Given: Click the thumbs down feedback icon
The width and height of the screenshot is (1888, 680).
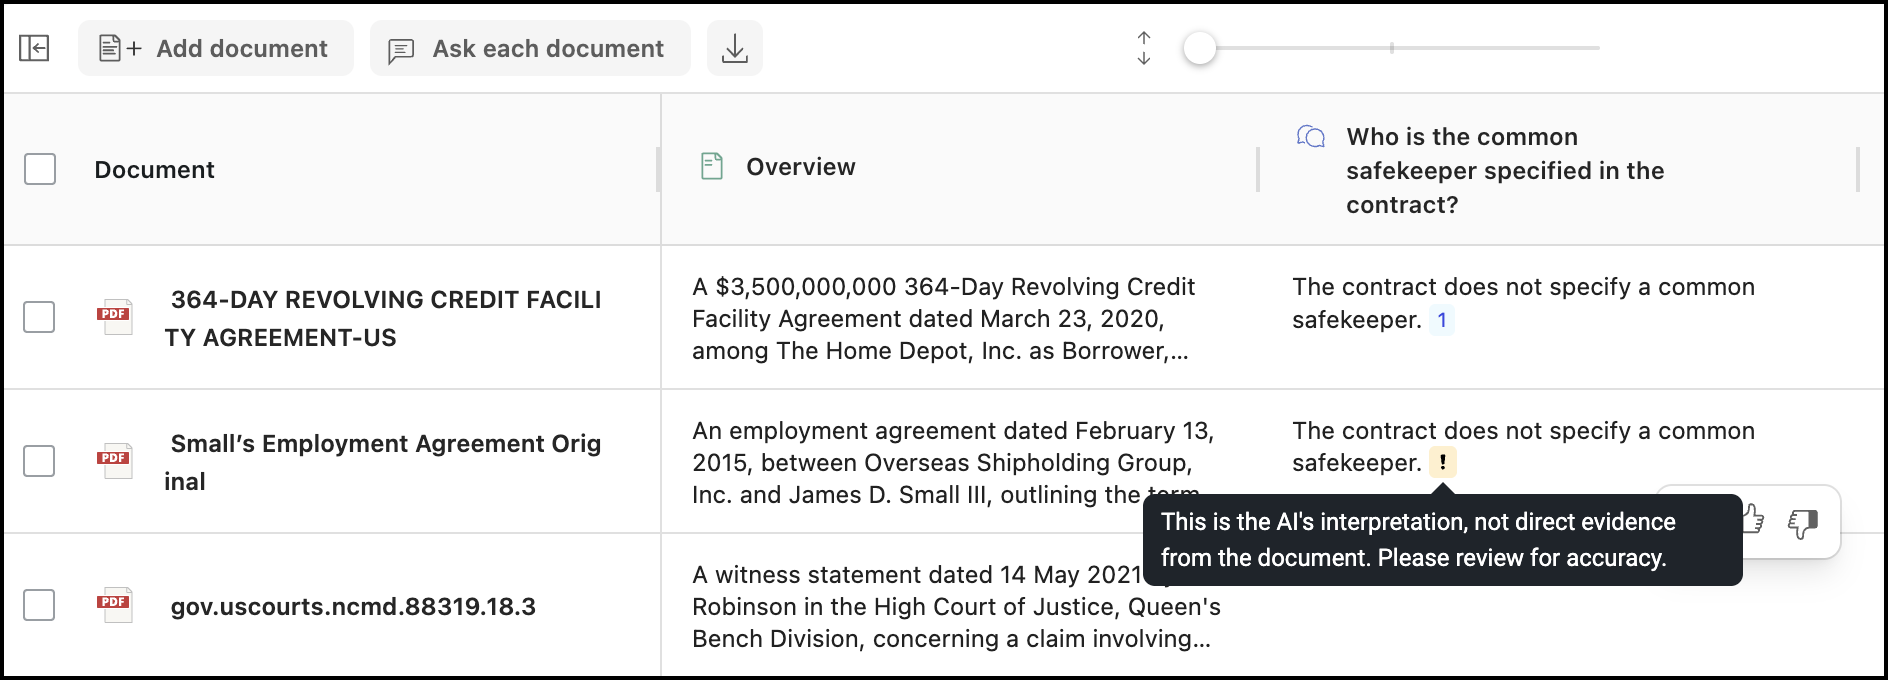Looking at the screenshot, I should [x=1802, y=522].
